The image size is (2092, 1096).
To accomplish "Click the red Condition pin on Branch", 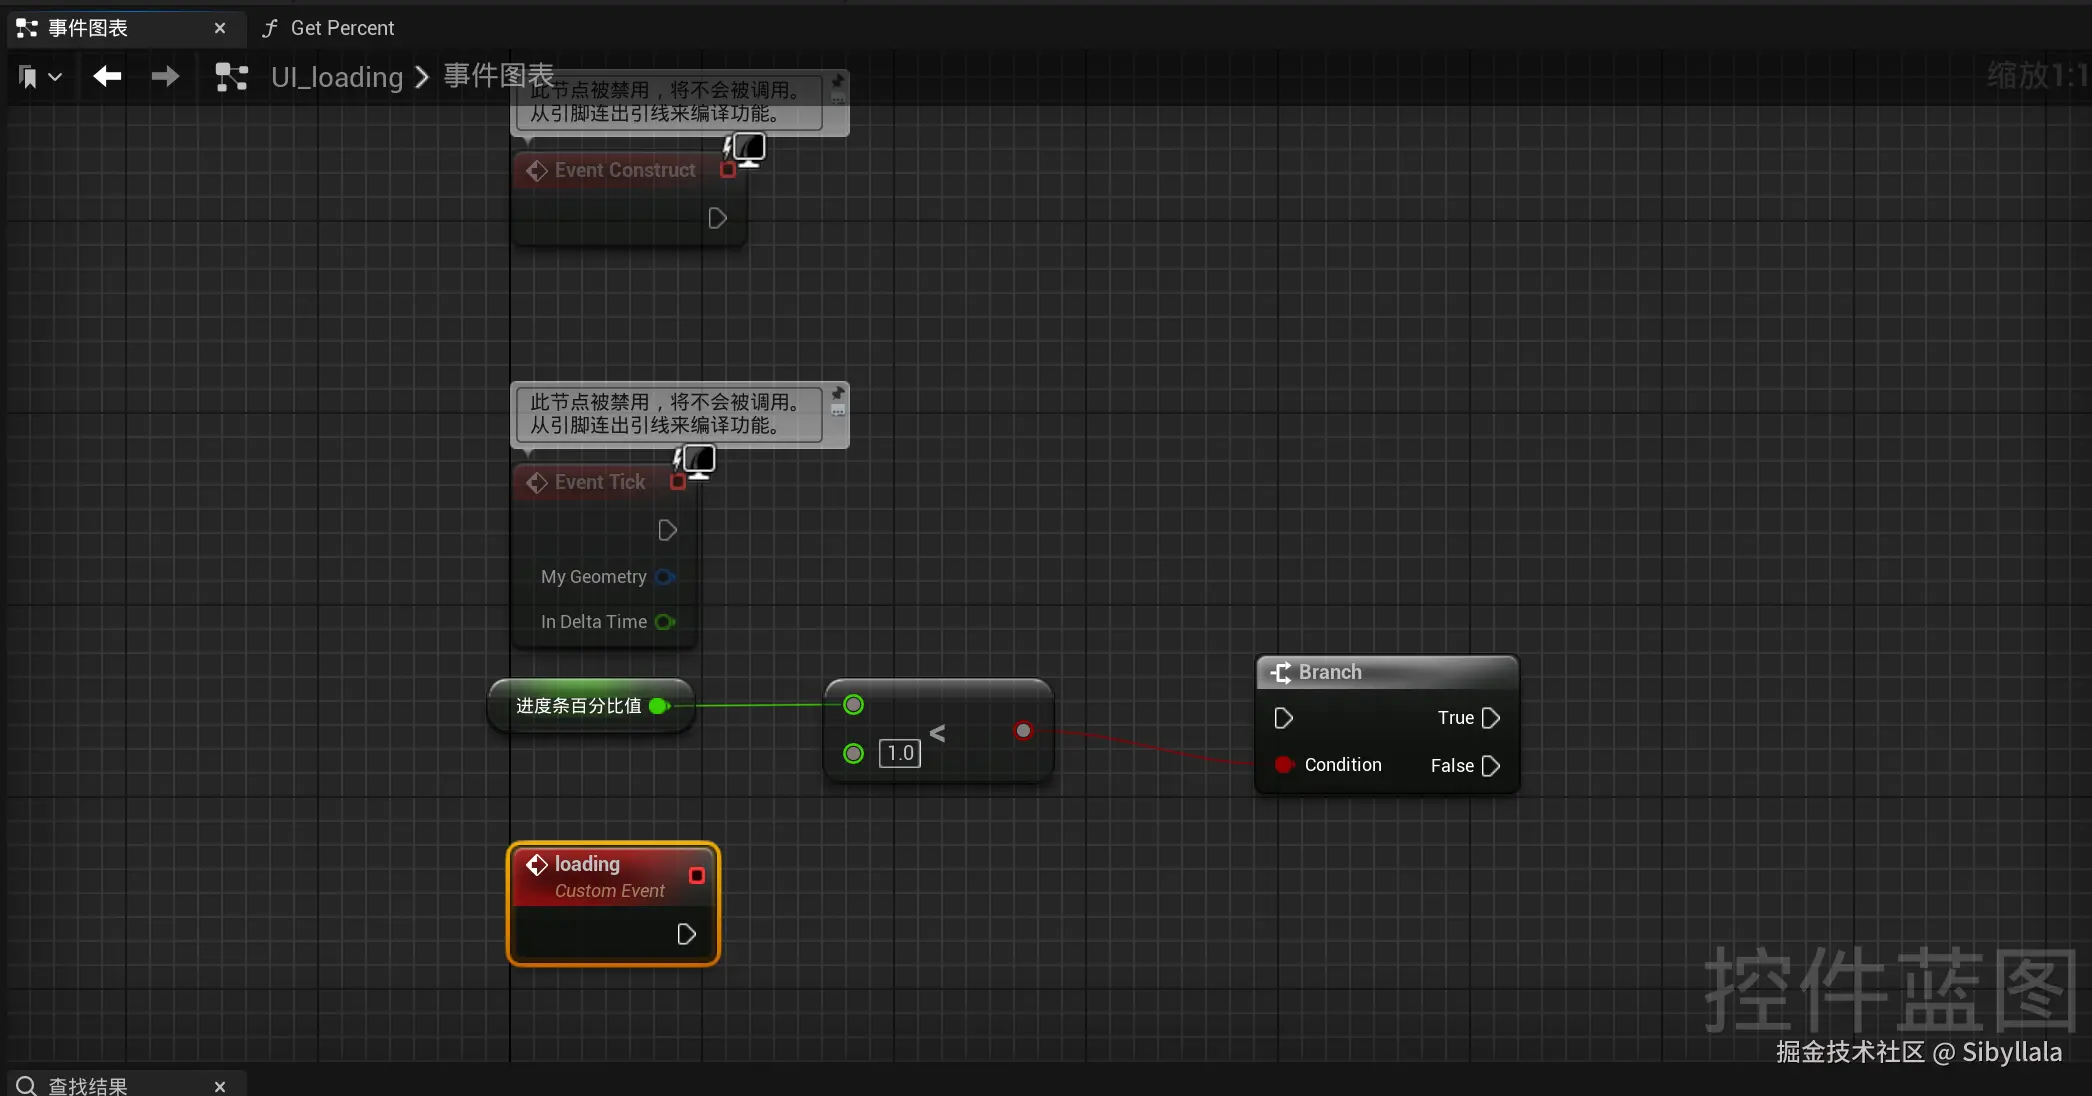I will pos(1284,765).
